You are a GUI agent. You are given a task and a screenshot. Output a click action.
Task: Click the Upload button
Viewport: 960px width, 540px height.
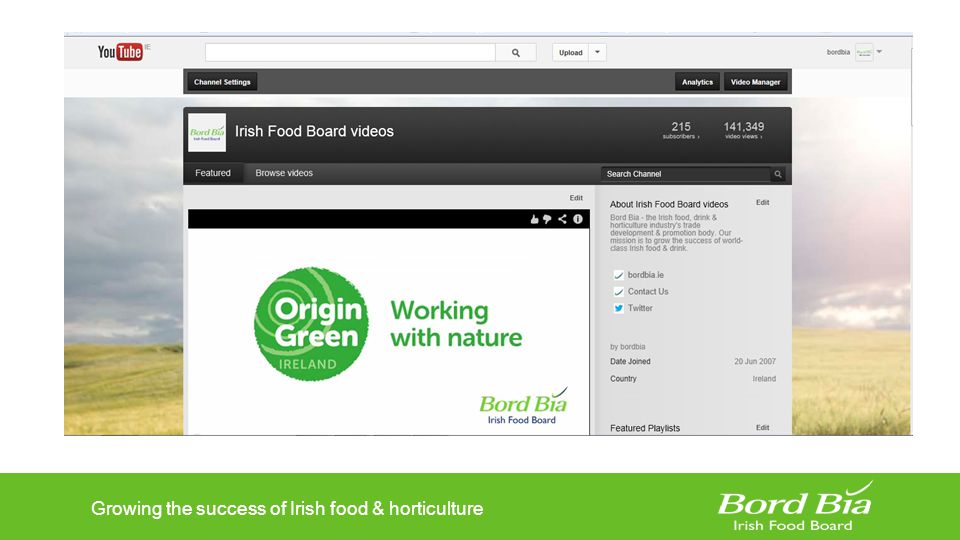click(571, 53)
